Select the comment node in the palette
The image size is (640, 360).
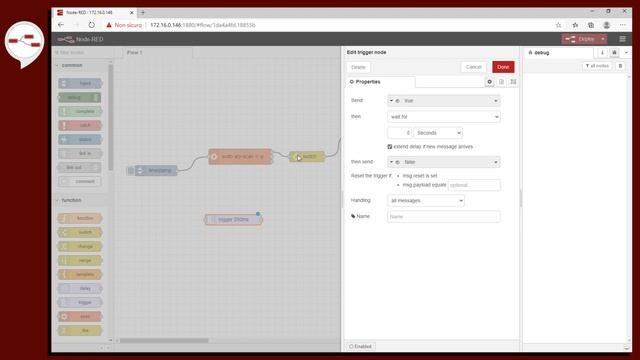point(80,181)
